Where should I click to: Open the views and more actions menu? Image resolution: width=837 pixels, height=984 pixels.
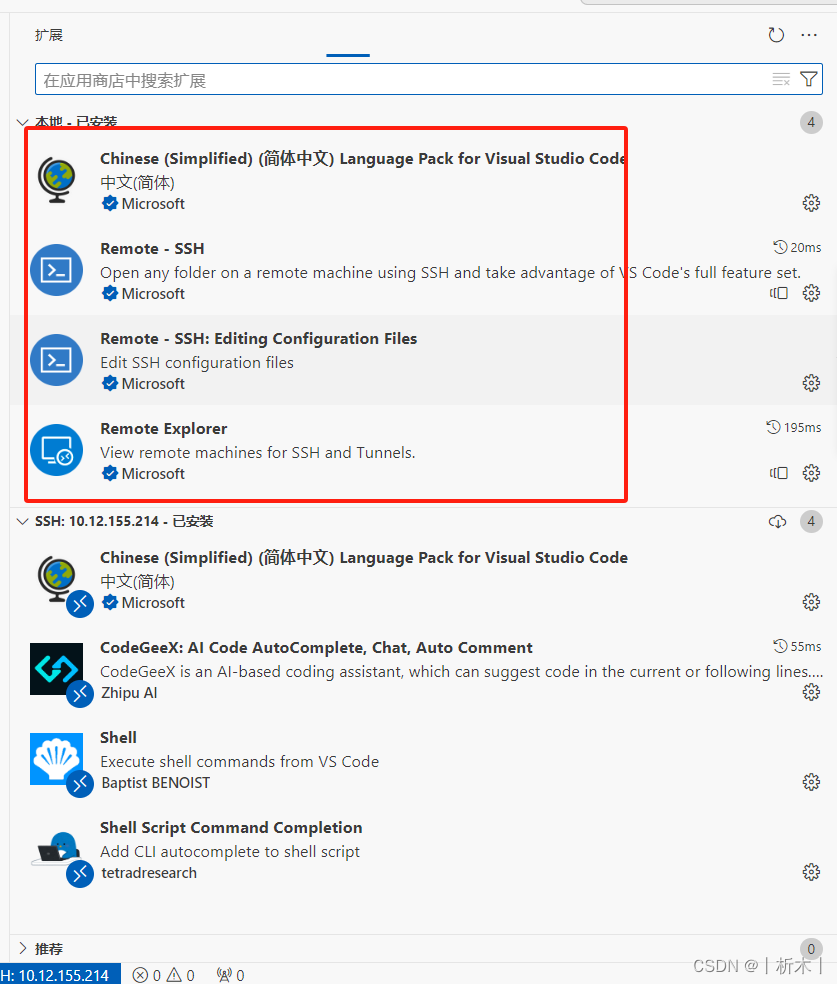(809, 34)
